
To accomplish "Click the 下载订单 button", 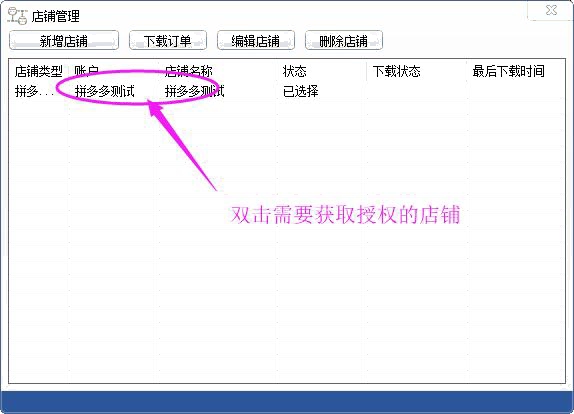I will [168, 40].
